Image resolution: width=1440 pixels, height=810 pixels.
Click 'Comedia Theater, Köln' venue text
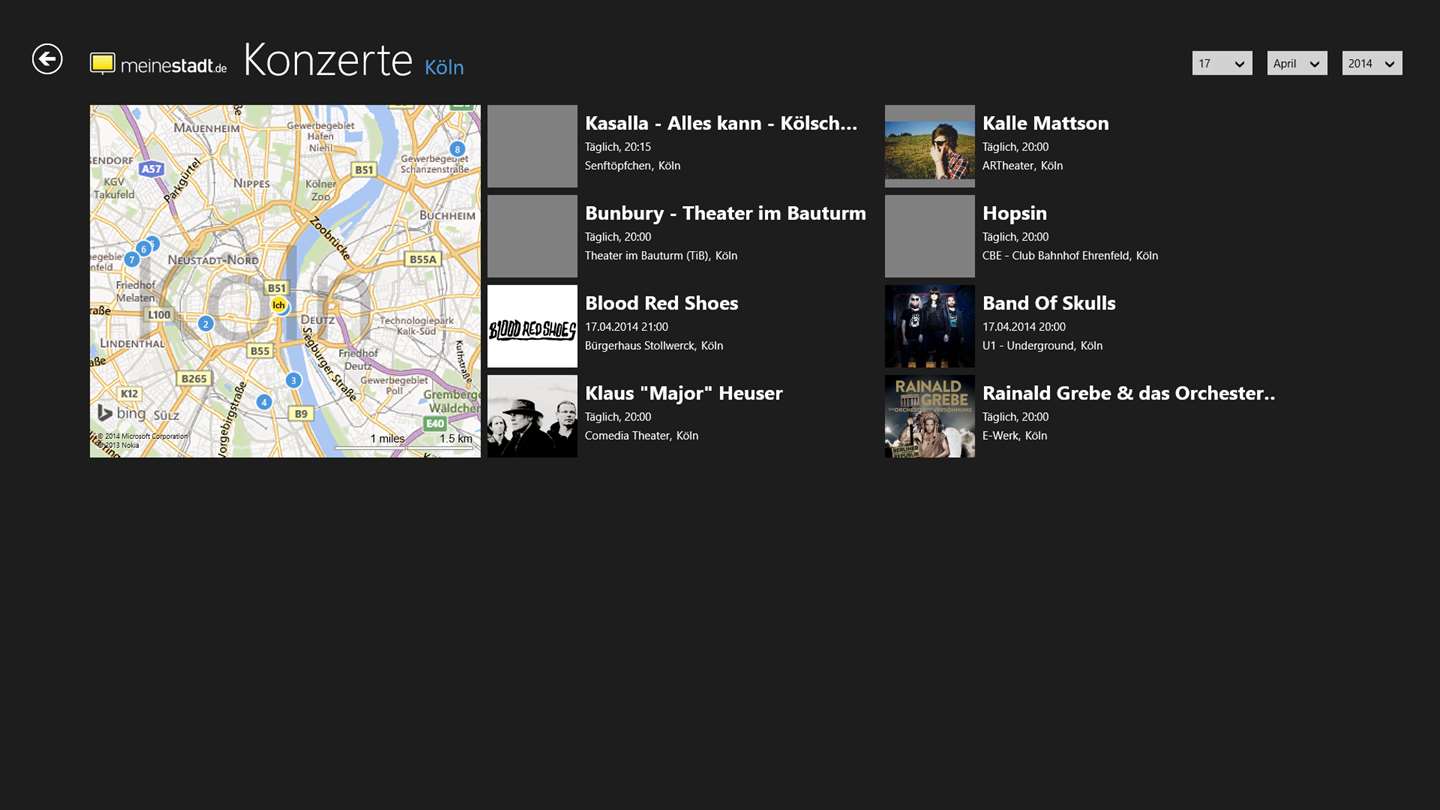click(641, 436)
